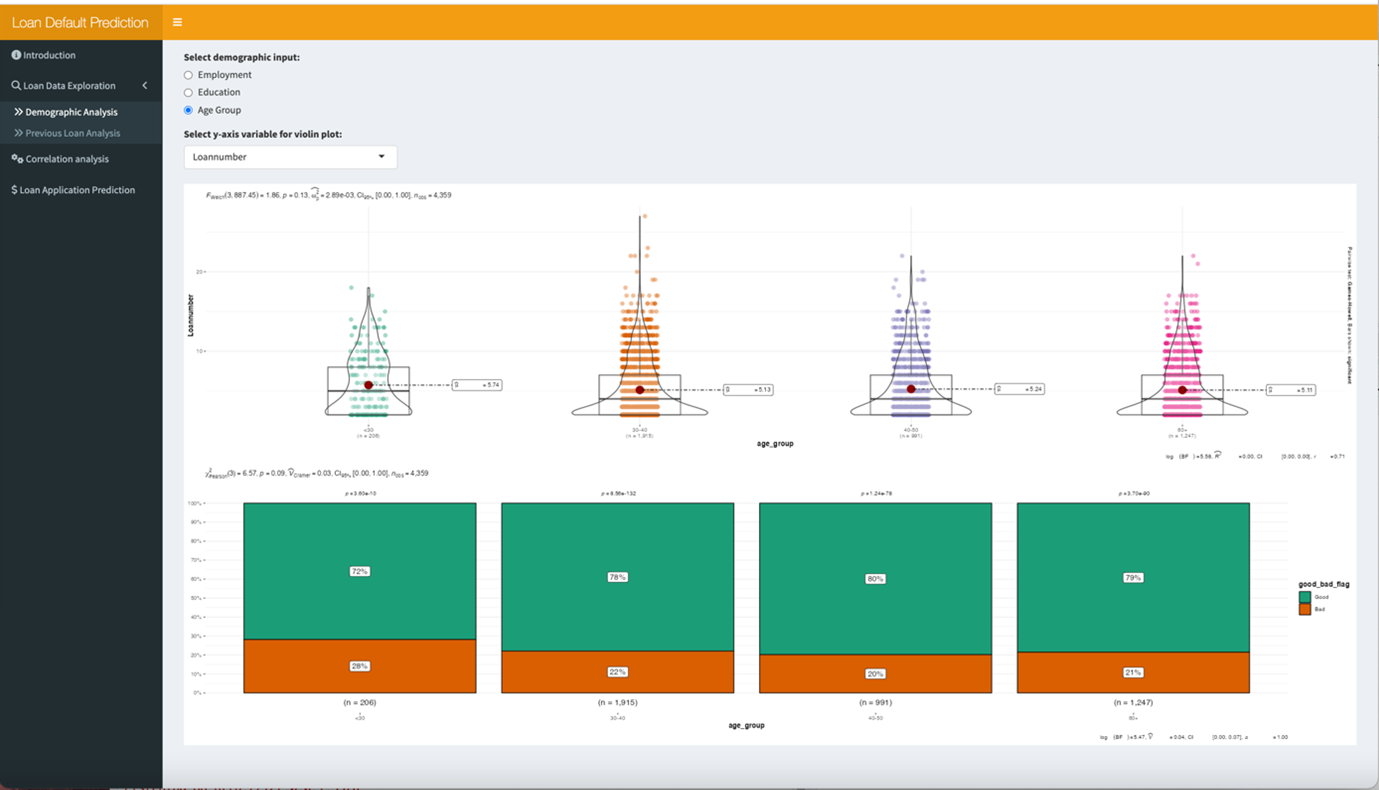Click the Loan Default Prediction header title
The image size is (1379, 790).
click(x=80, y=22)
